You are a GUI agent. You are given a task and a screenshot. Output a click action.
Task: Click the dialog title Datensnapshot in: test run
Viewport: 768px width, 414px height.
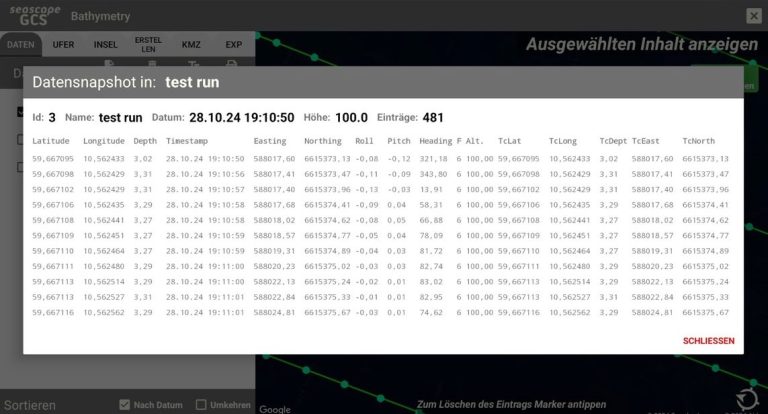[x=126, y=82]
